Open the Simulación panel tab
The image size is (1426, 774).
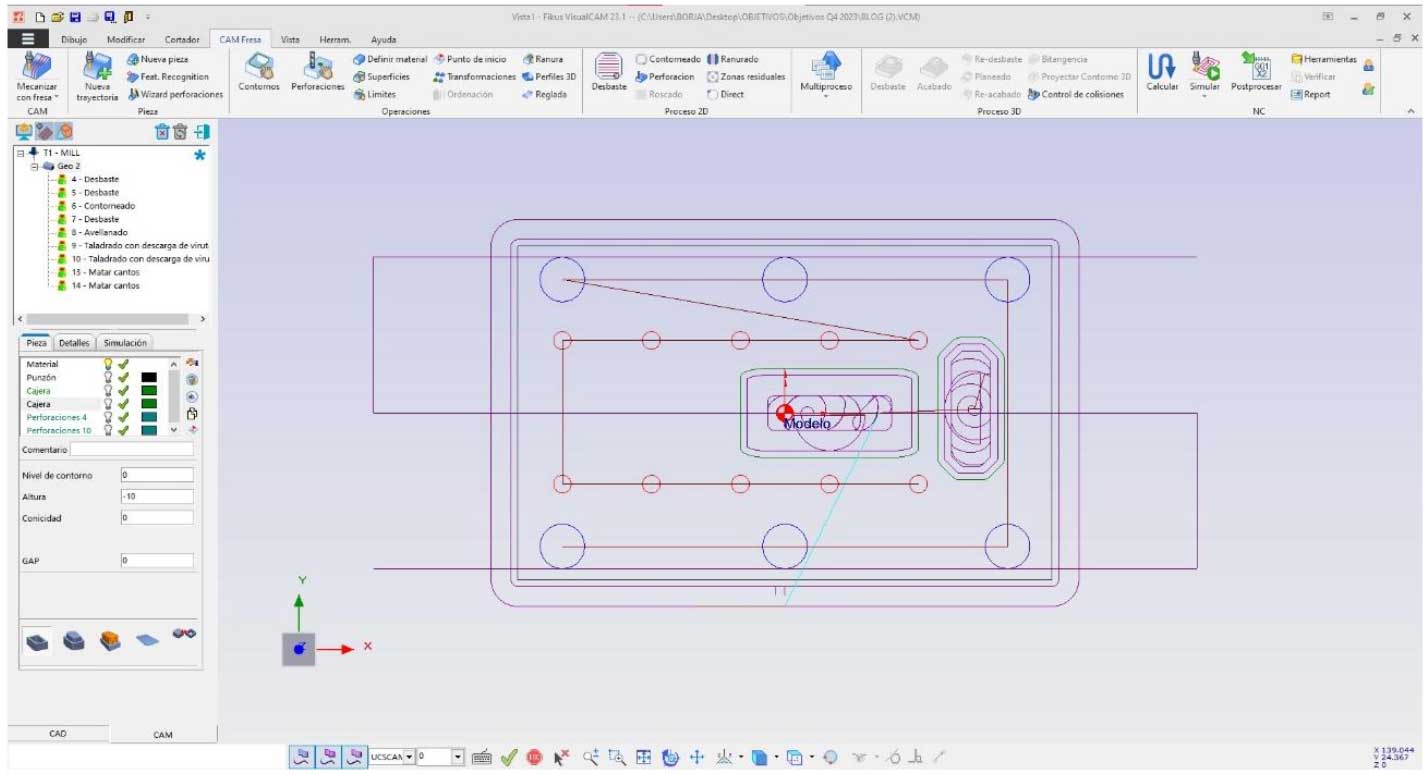pyautogui.click(x=125, y=343)
